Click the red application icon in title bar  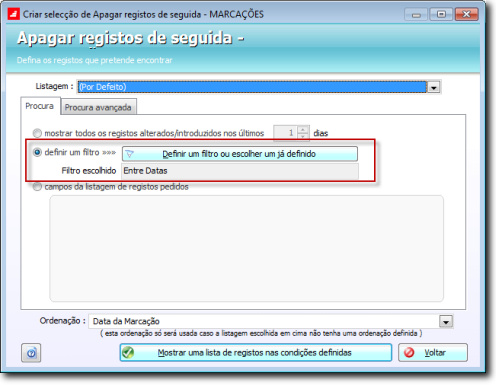pyautogui.click(x=14, y=14)
